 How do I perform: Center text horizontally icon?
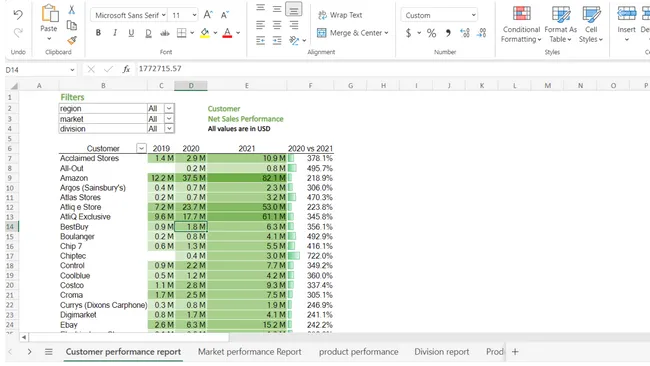(277, 25)
